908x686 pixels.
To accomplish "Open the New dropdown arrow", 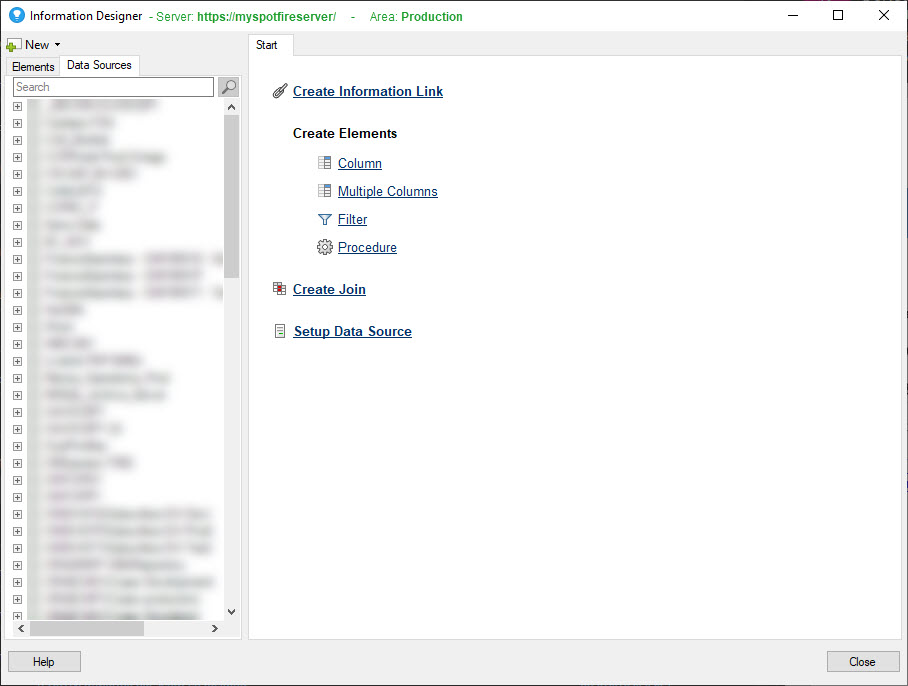I will click(x=58, y=45).
